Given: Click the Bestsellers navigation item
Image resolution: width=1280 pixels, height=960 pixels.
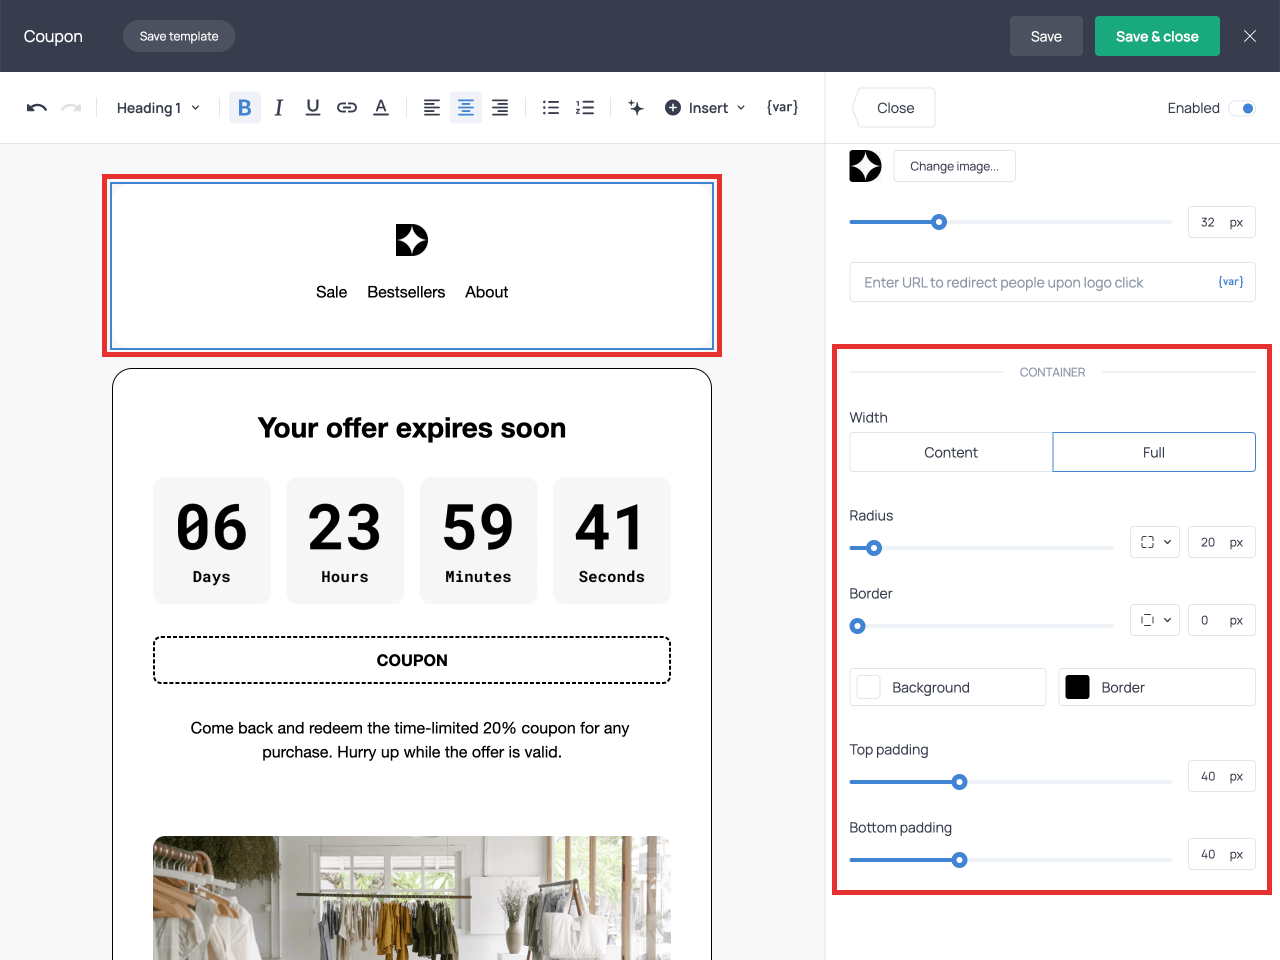Looking at the screenshot, I should coord(406,292).
